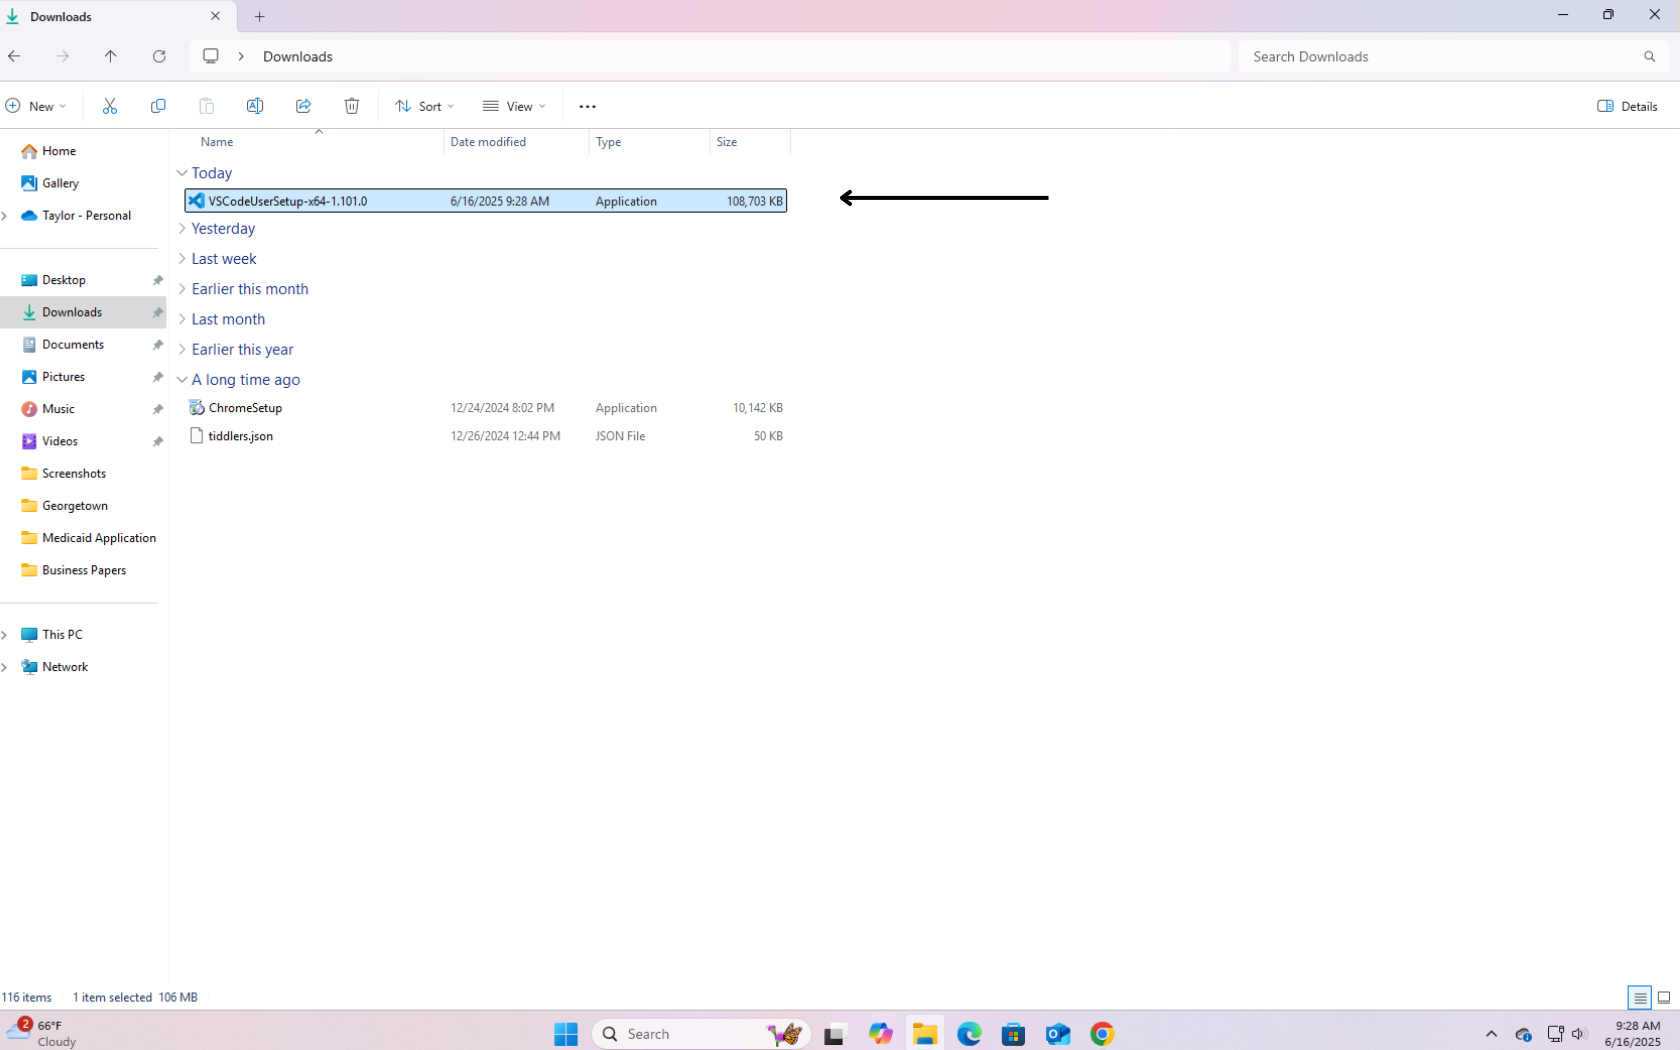Viewport: 1680px width, 1050px height.
Task: Open Microsoft Store from taskbar
Action: click(x=1013, y=1034)
